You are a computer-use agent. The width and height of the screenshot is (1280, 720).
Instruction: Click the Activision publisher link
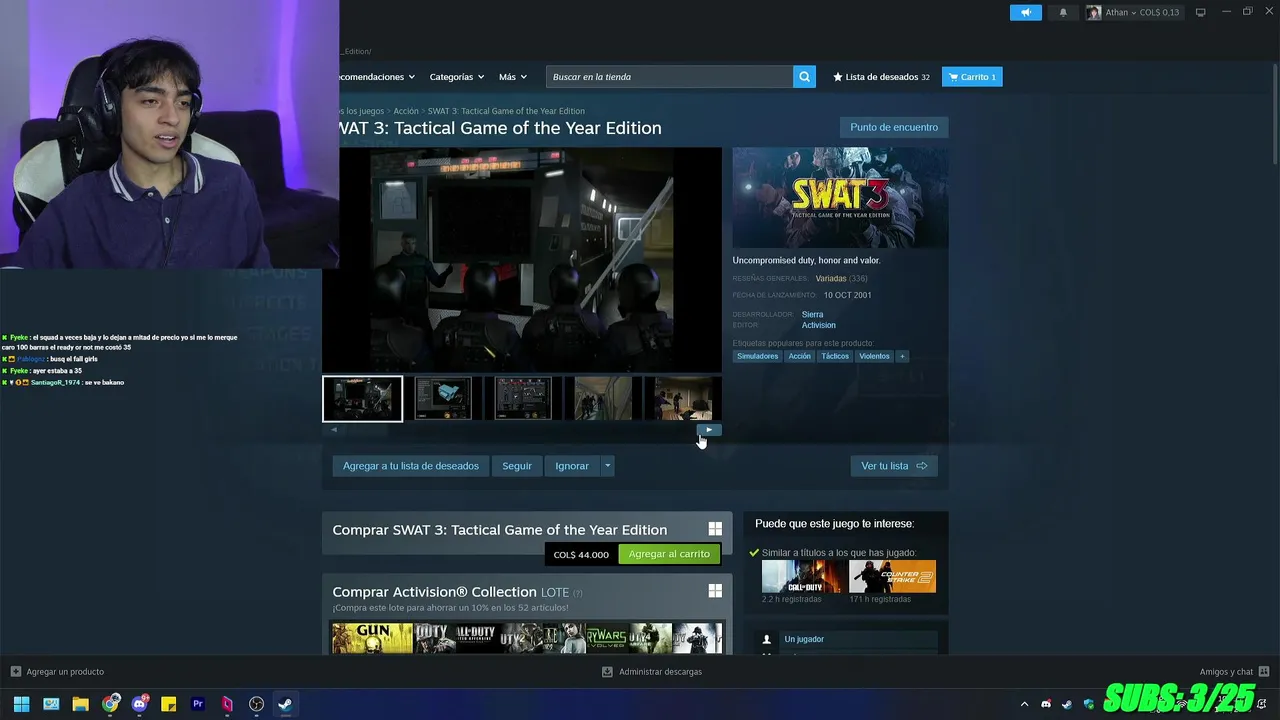pos(818,325)
